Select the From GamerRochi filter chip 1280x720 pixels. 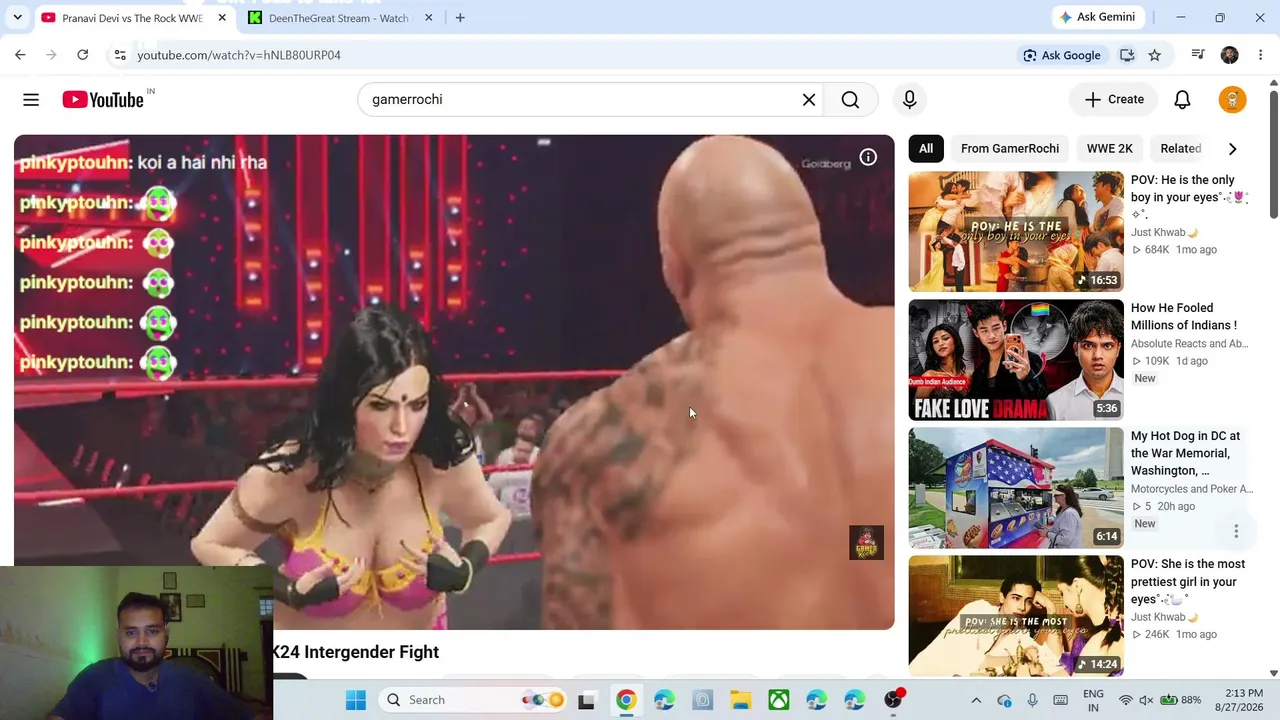tap(1010, 148)
